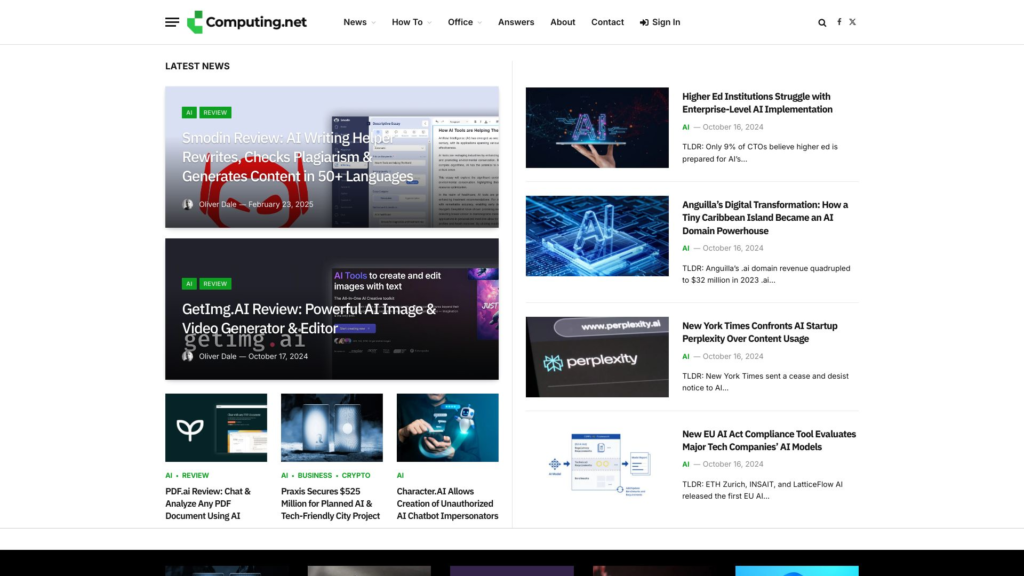
Task: Expand the News dropdown menu
Action: 359,22
